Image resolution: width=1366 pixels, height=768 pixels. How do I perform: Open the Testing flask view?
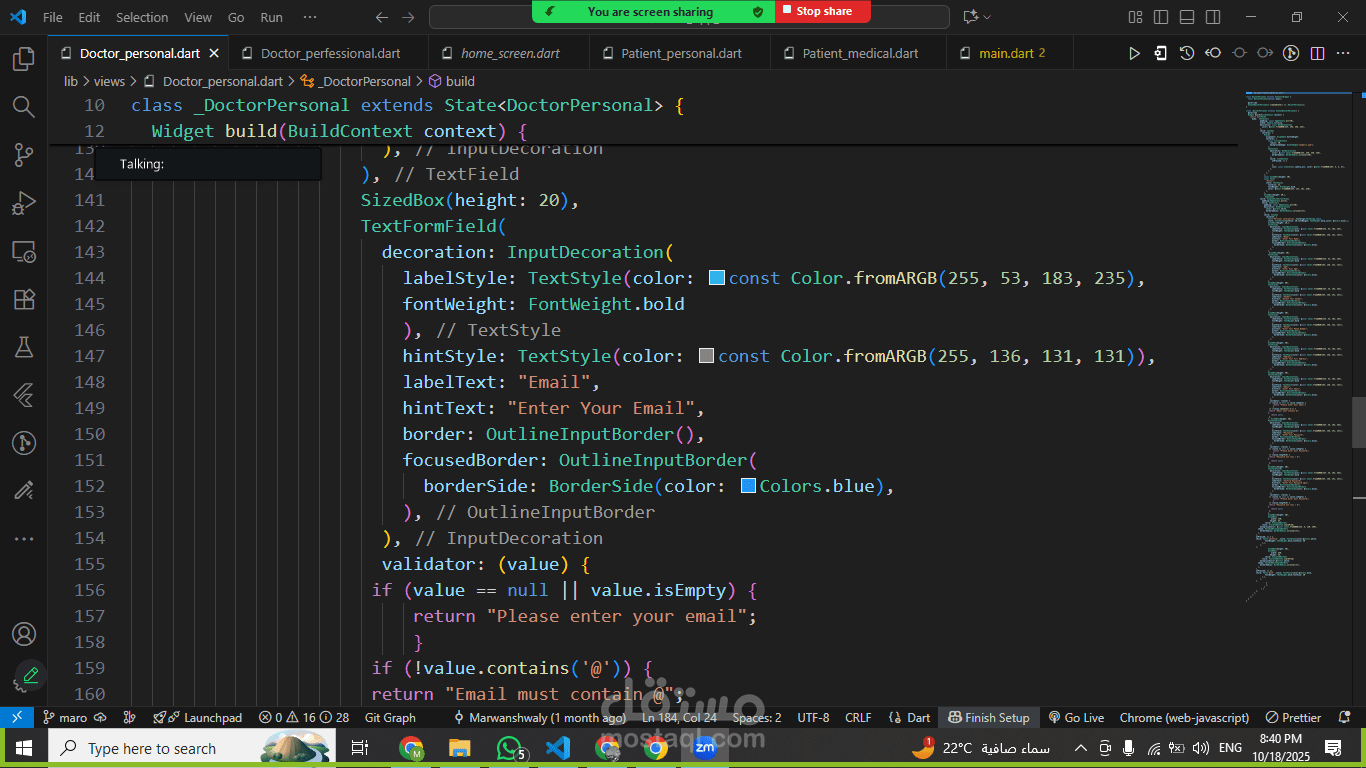pyautogui.click(x=23, y=347)
